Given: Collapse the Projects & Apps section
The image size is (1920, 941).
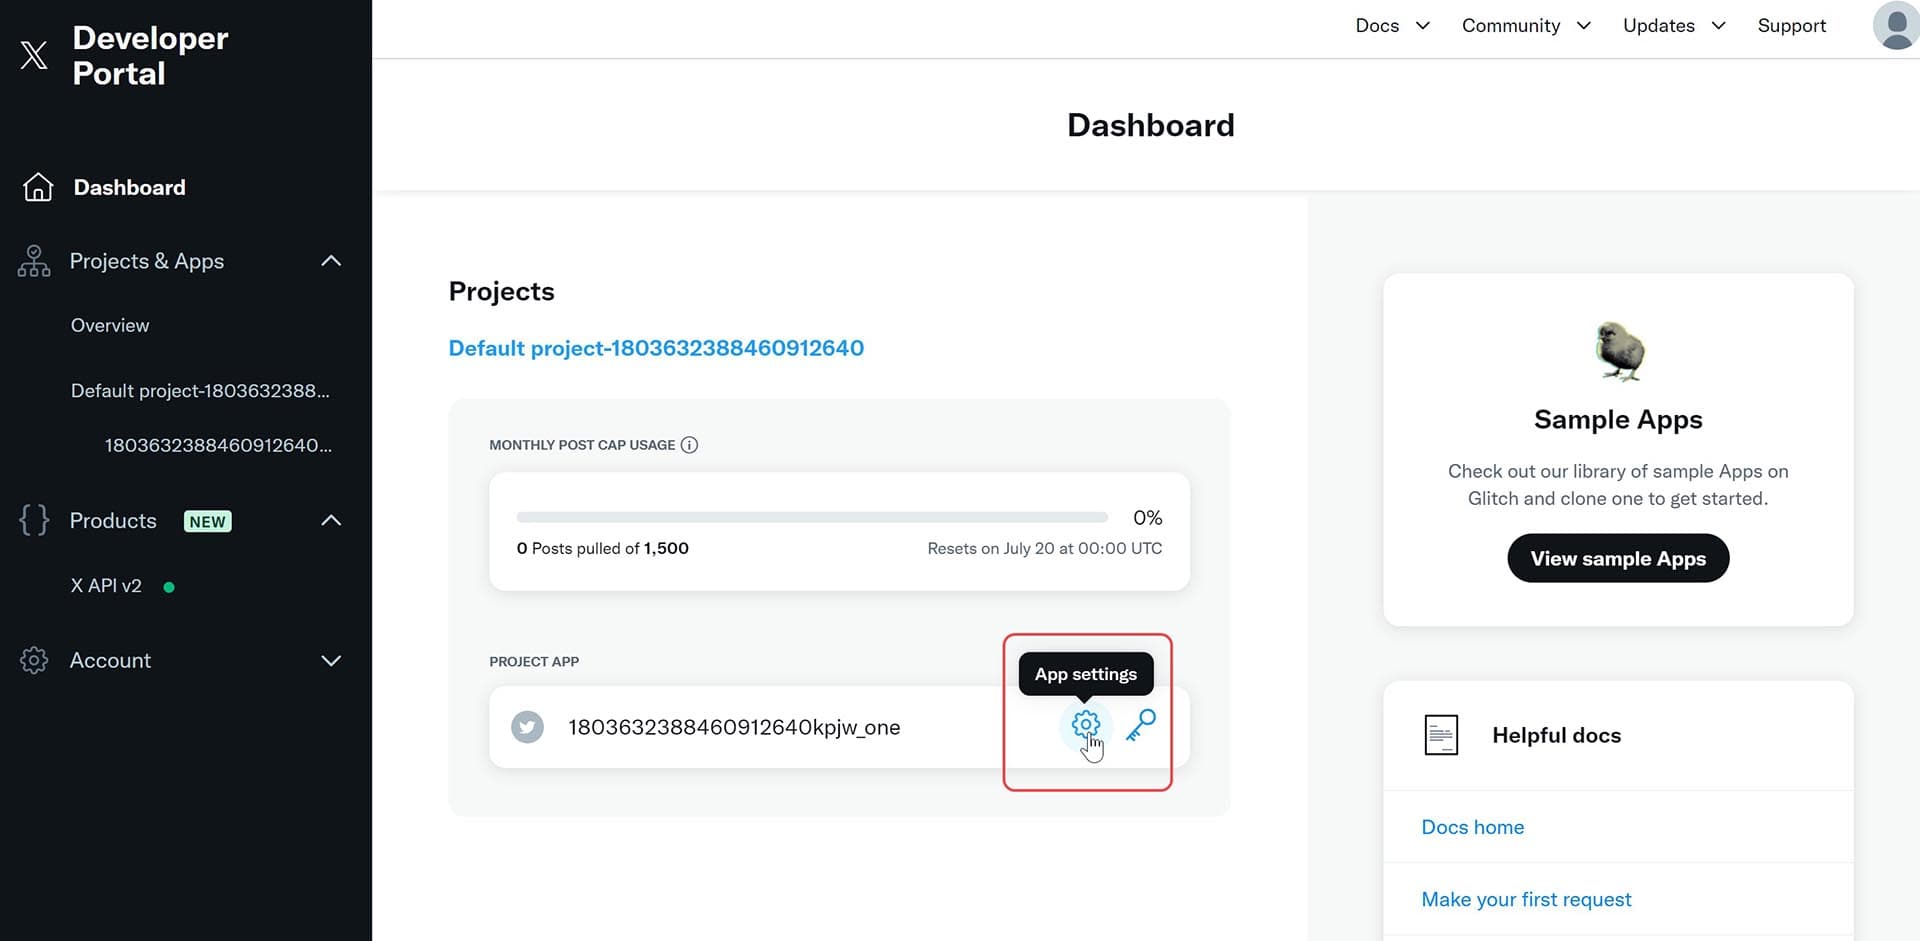Looking at the screenshot, I should [331, 261].
